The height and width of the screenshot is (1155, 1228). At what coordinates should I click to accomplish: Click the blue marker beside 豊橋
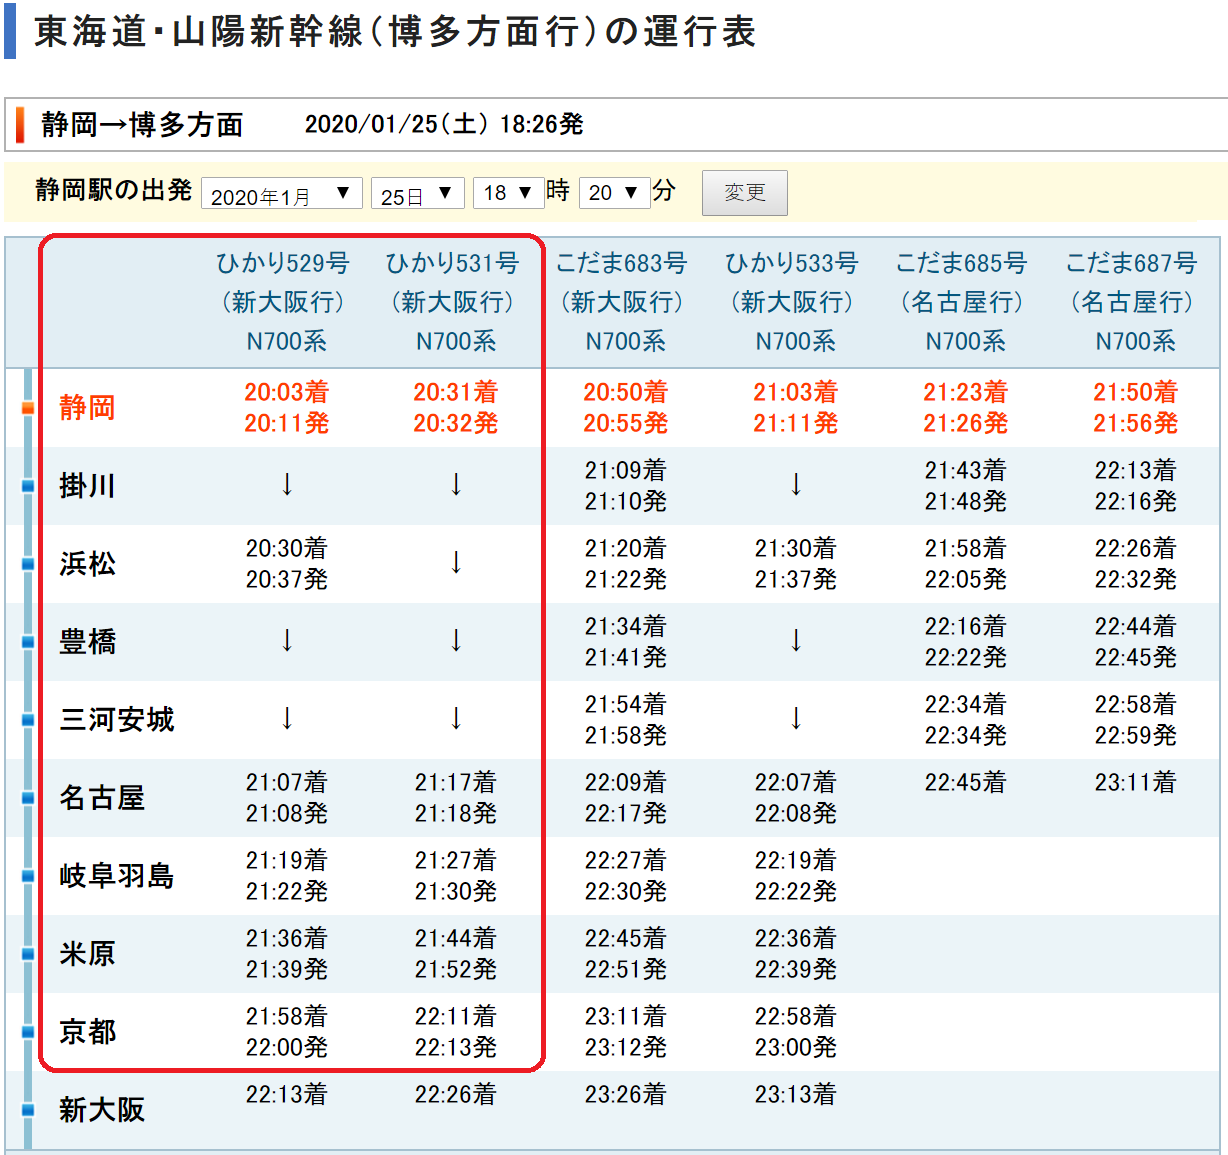[x=28, y=642]
